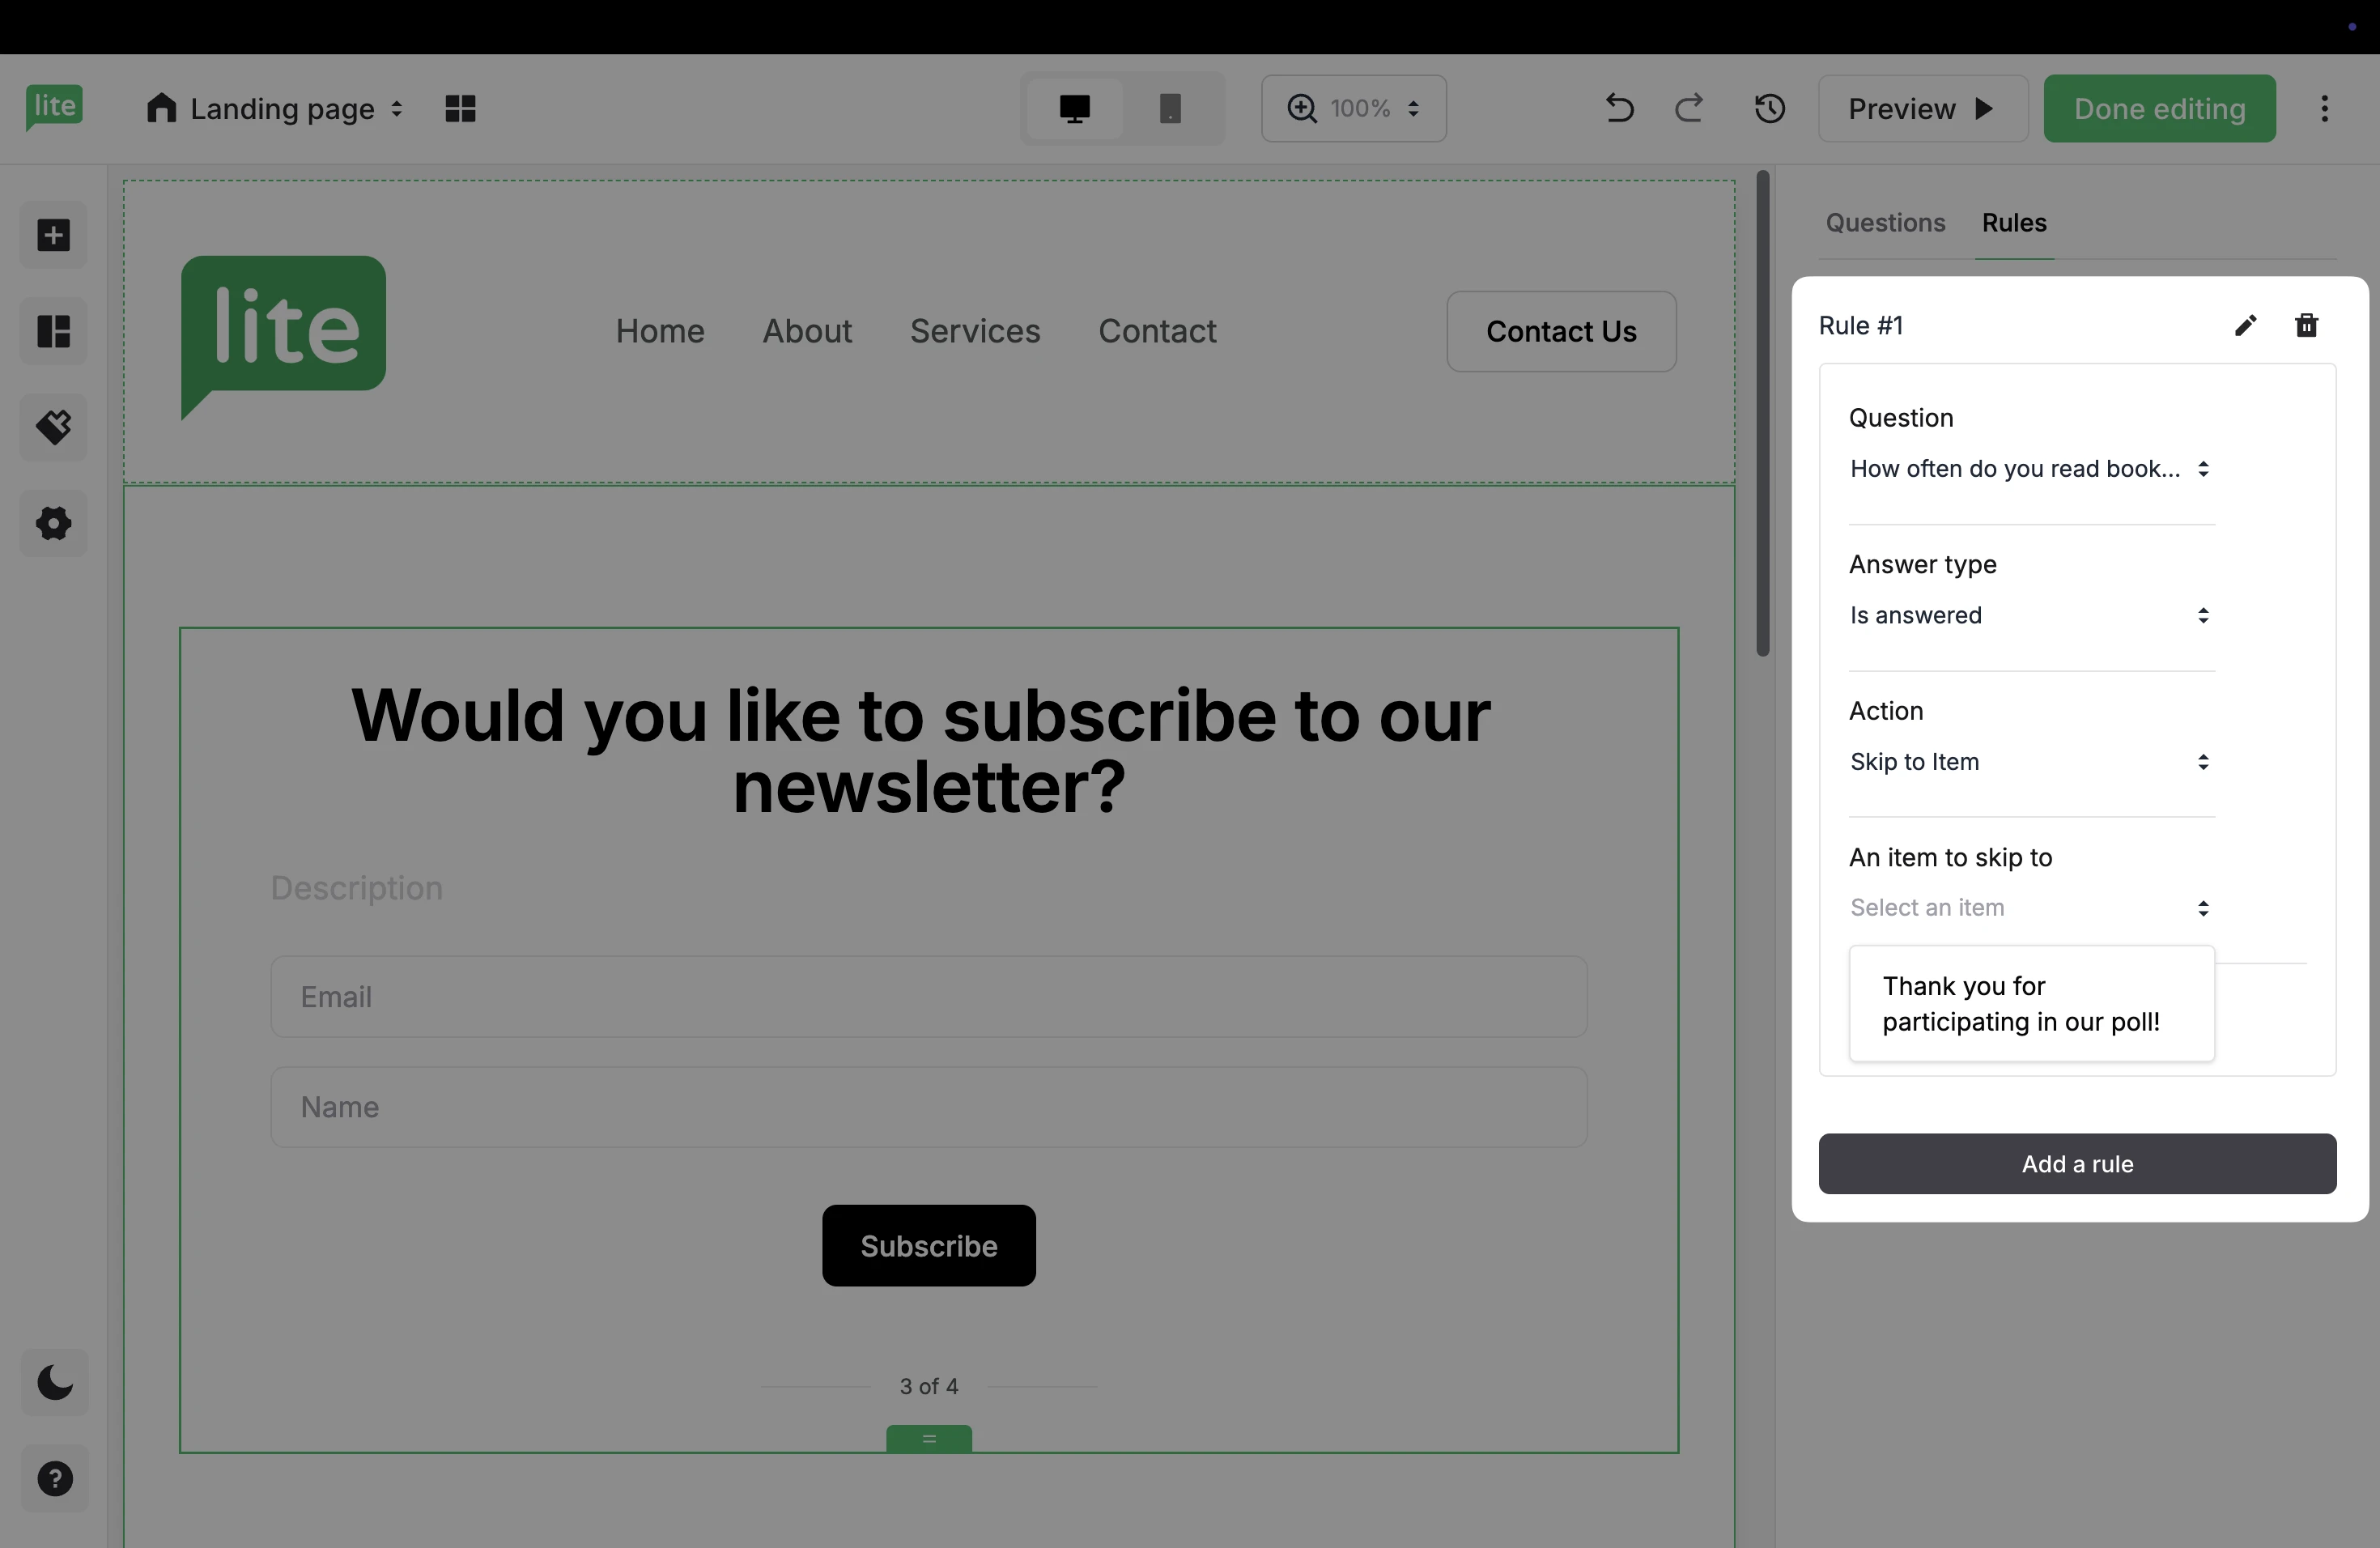Open the 100% zoom dropdown
The width and height of the screenshot is (2380, 1548).
point(1353,108)
